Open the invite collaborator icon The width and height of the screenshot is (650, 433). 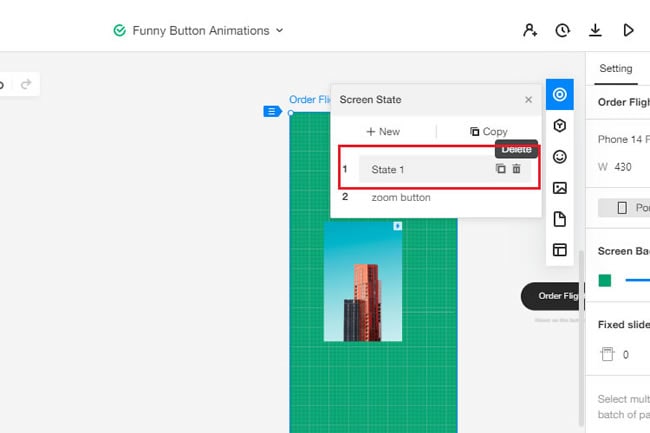[x=530, y=30]
